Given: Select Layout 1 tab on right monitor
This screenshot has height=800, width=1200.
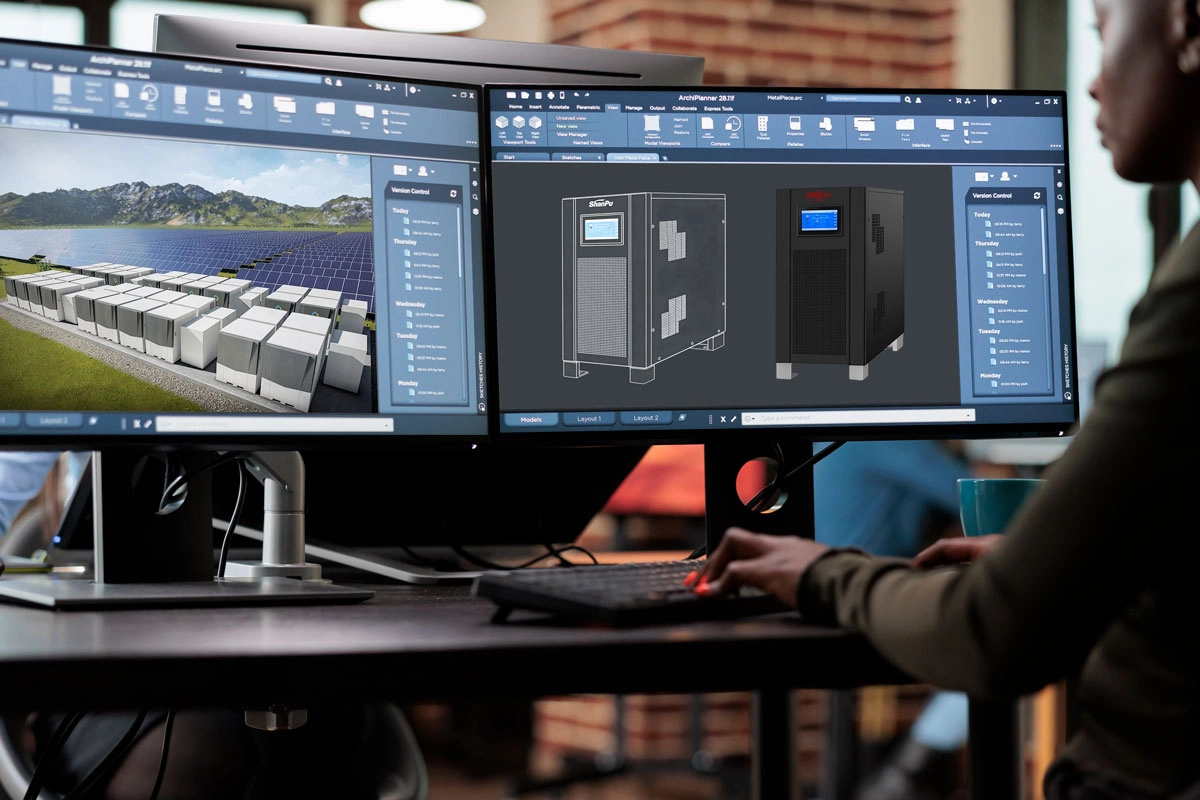Looking at the screenshot, I should tap(589, 418).
